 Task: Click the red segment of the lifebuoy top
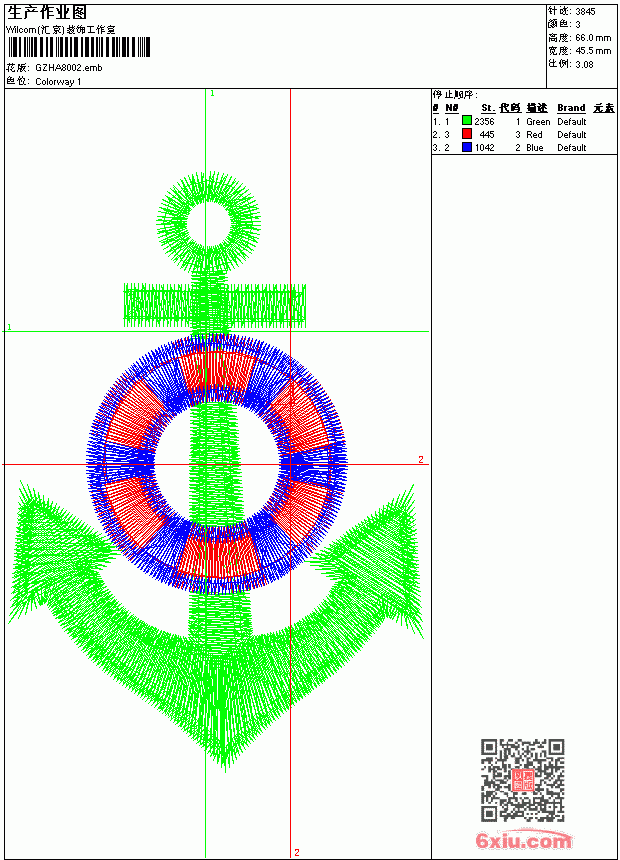point(217,371)
